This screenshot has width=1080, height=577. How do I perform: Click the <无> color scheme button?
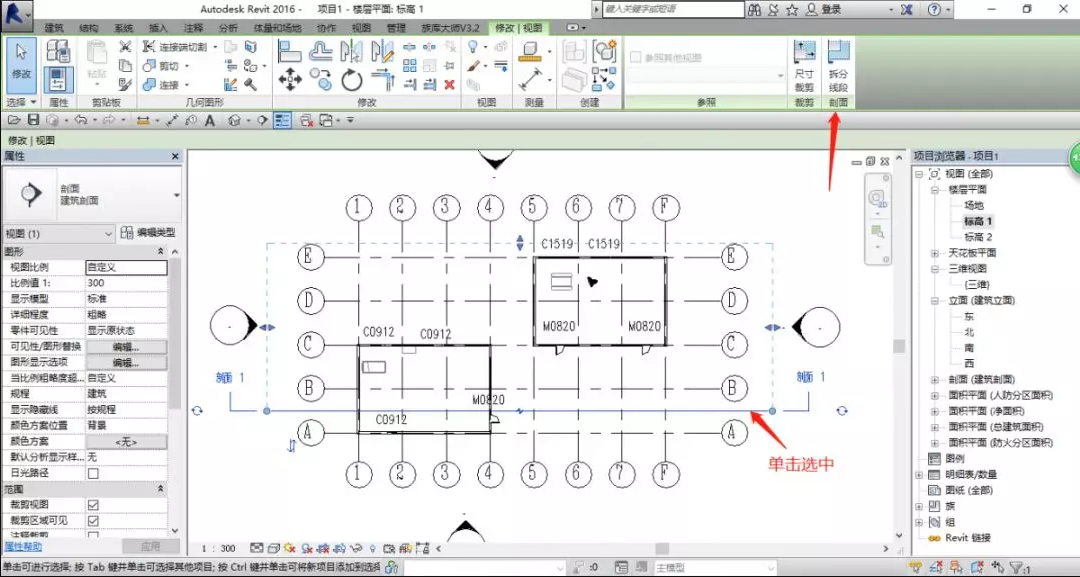pos(126,441)
